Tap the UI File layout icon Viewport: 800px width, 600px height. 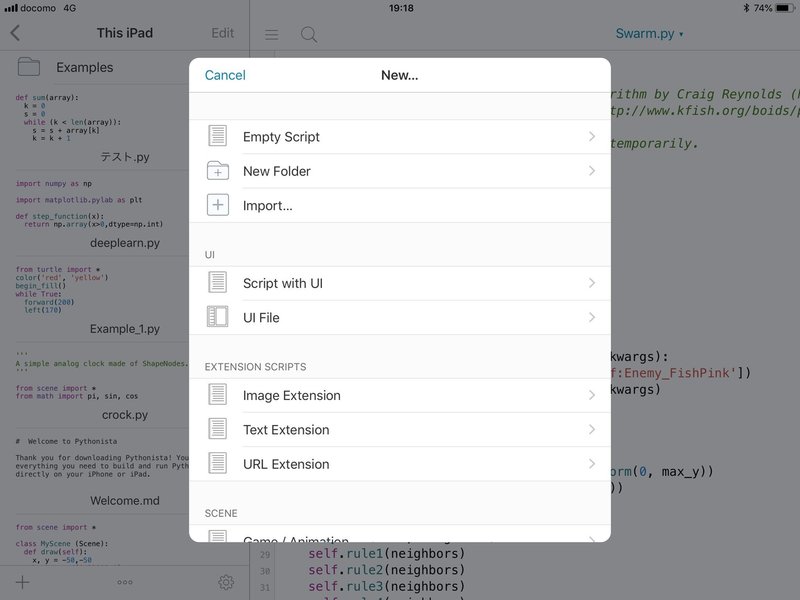218,317
